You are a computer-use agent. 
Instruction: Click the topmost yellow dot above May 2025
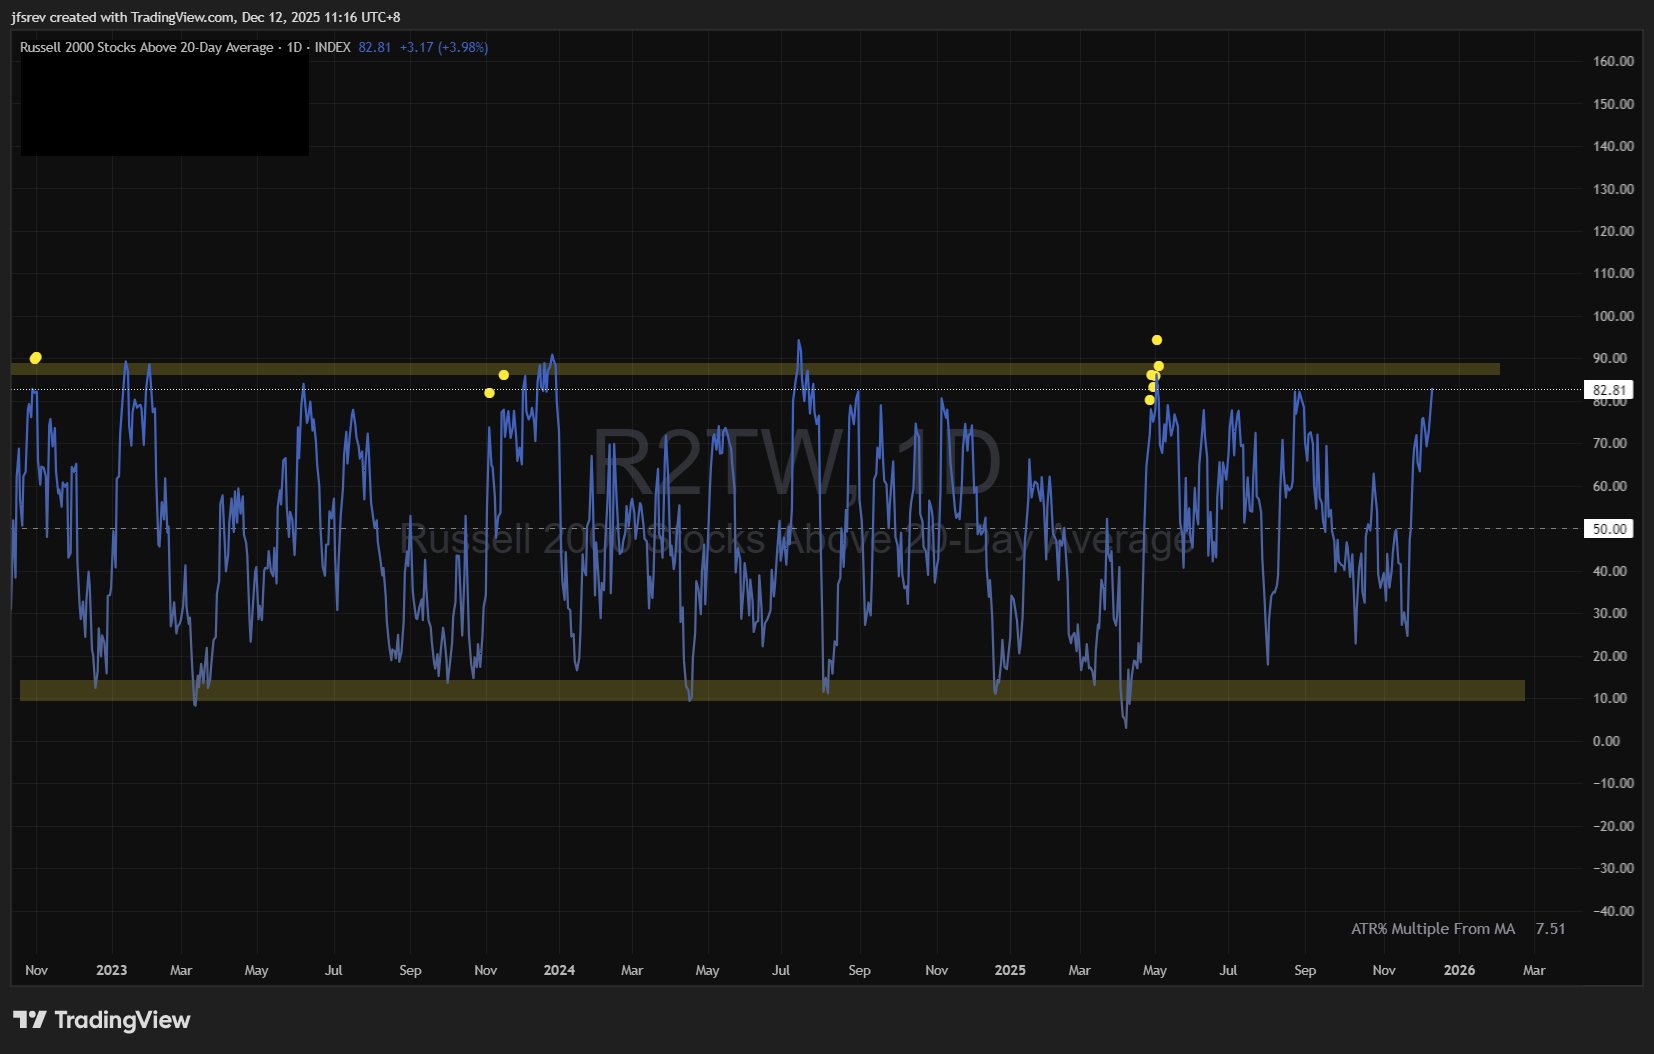(1157, 340)
